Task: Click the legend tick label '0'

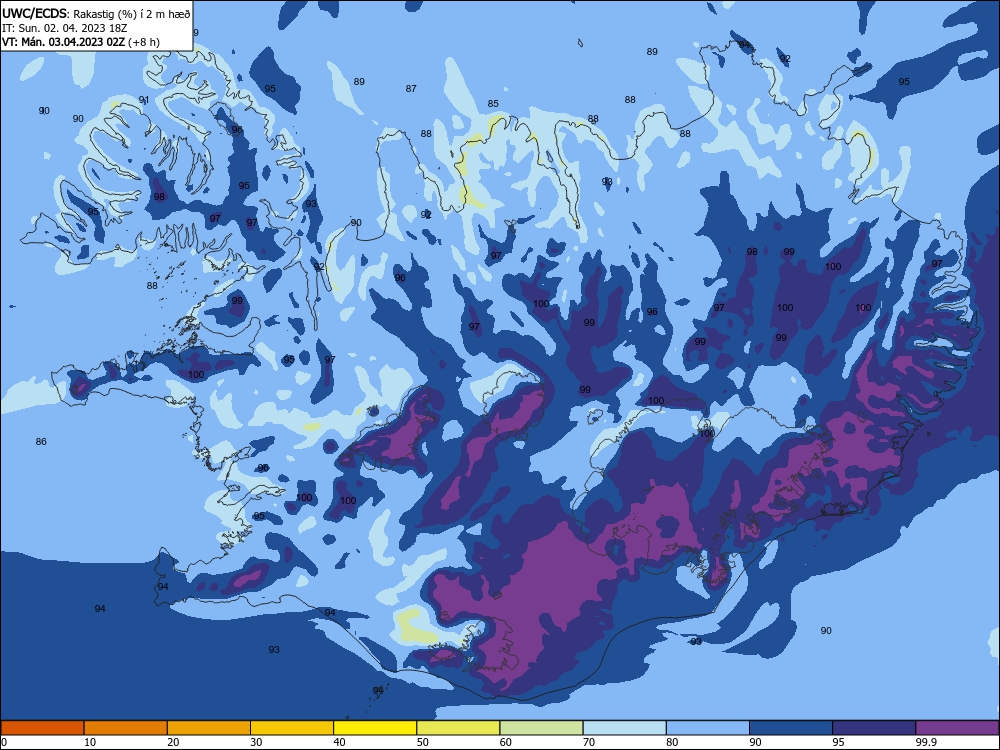Action: coord(3,742)
